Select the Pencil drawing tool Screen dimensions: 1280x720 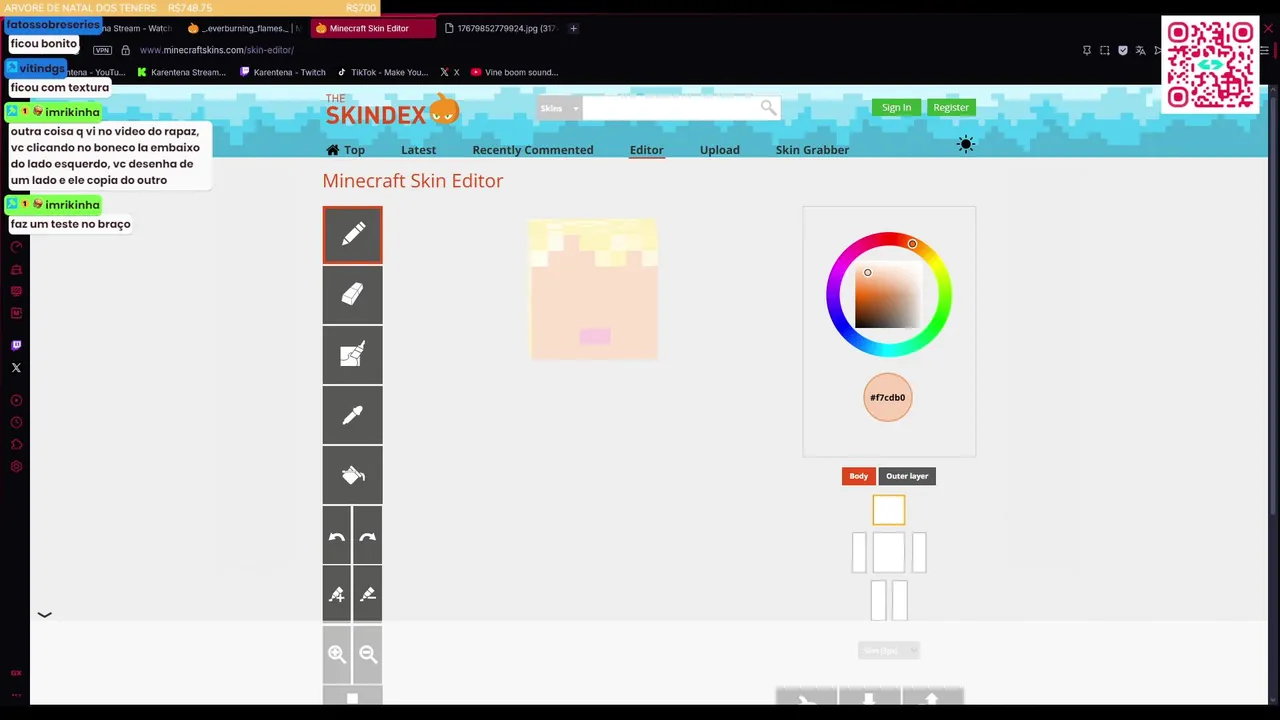click(x=352, y=235)
